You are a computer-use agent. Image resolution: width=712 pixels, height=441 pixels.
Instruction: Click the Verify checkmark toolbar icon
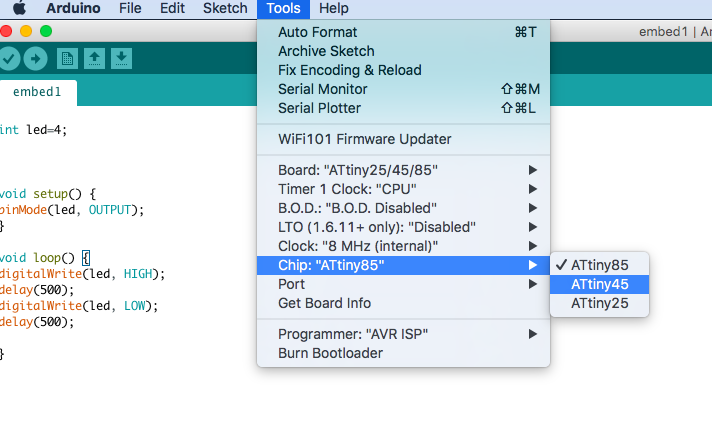pos(9,59)
